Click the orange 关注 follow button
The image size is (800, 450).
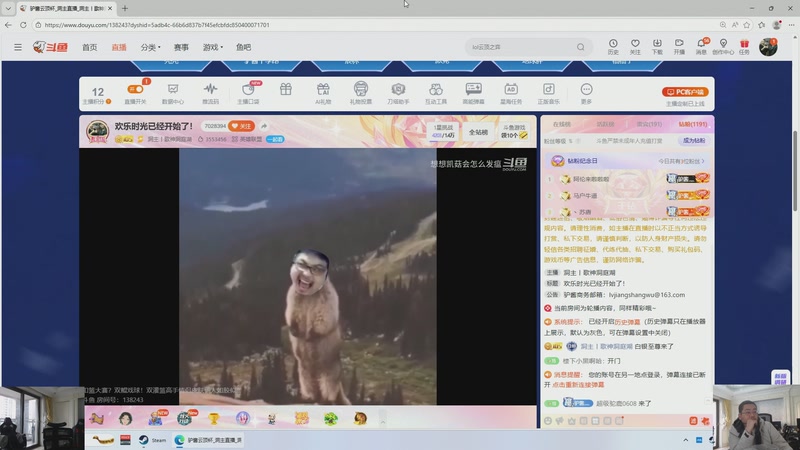pyautogui.click(x=241, y=126)
